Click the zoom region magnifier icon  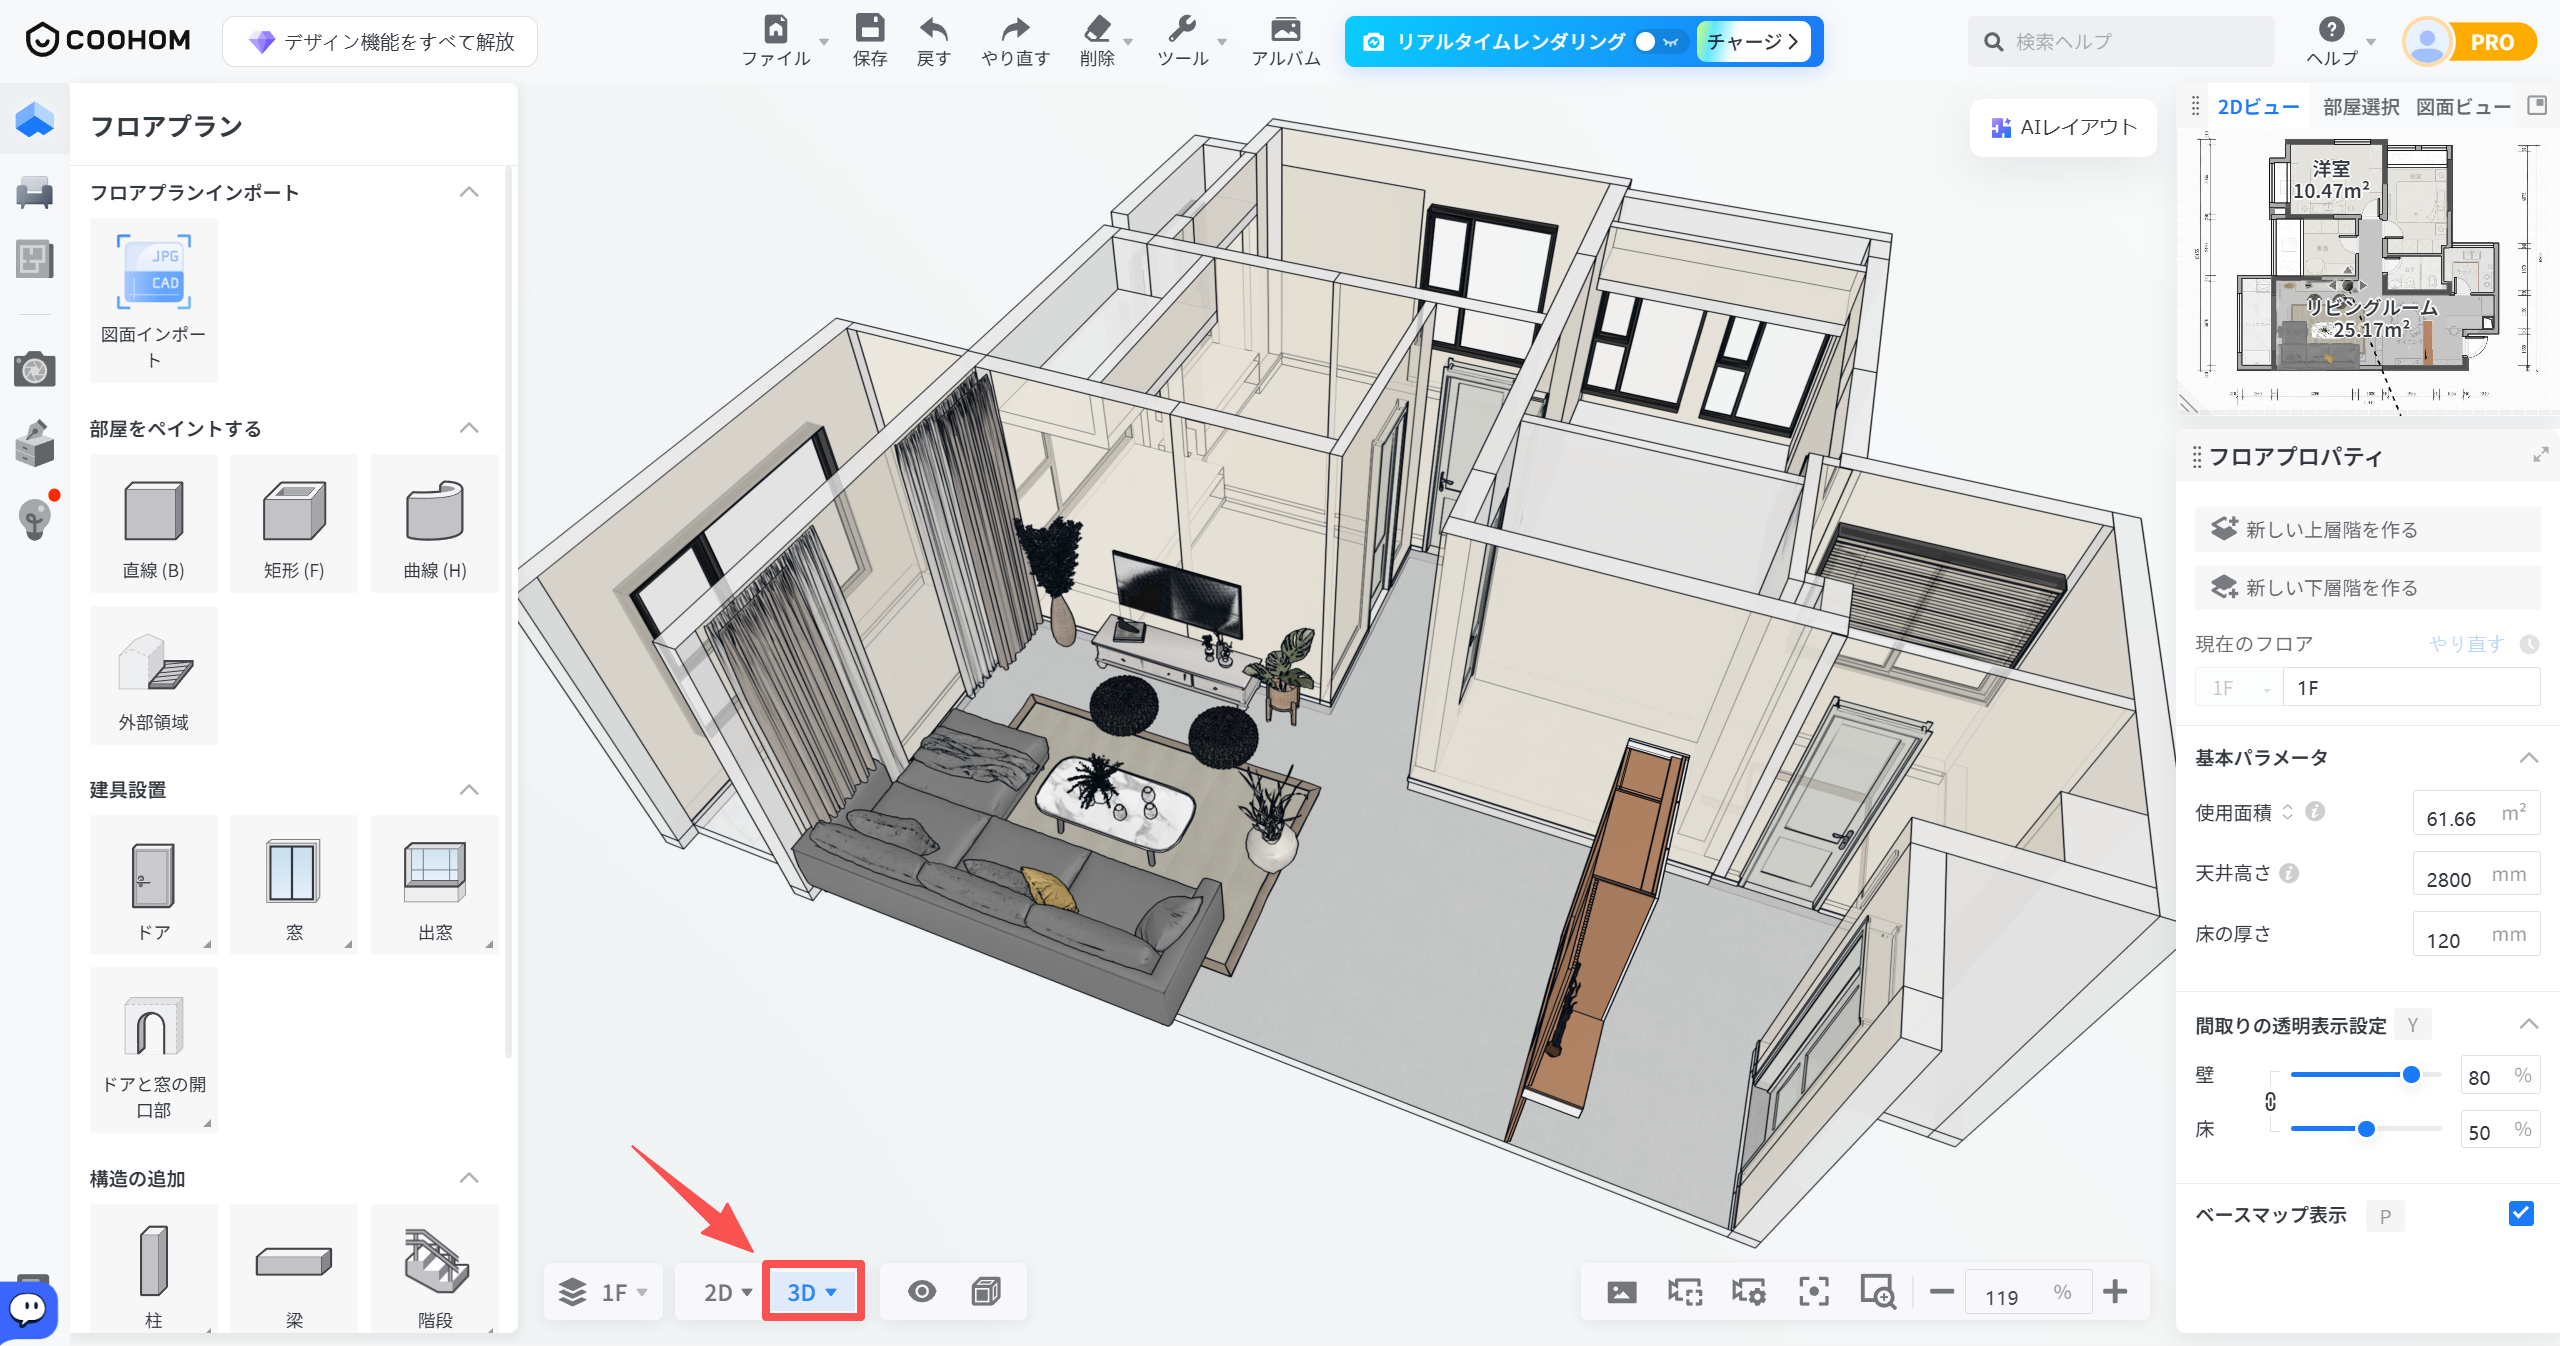1877,1292
